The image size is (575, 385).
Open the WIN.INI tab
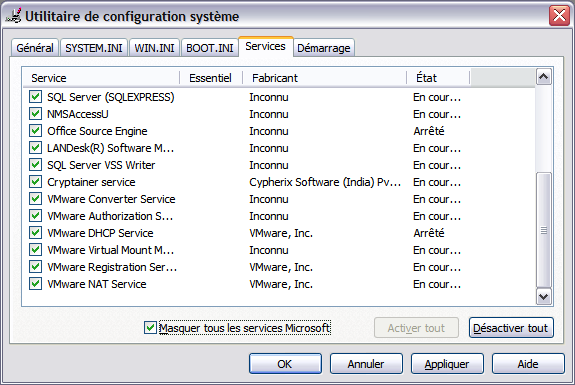click(x=154, y=48)
